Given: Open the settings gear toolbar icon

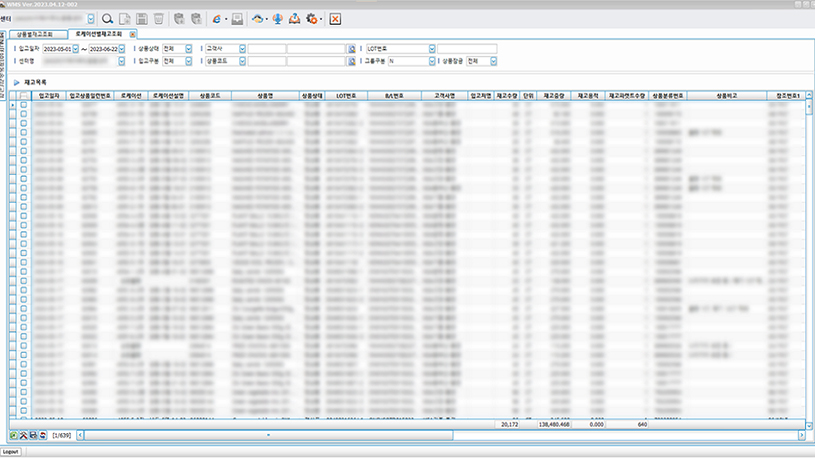Looking at the screenshot, I should tap(312, 19).
